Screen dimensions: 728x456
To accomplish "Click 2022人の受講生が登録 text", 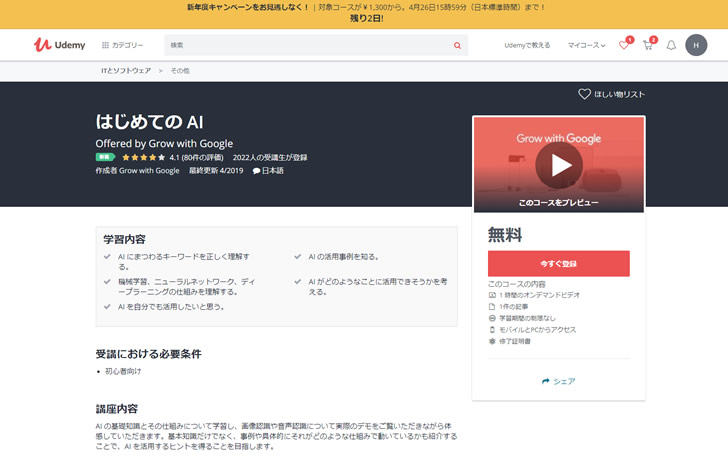I will click(270, 157).
